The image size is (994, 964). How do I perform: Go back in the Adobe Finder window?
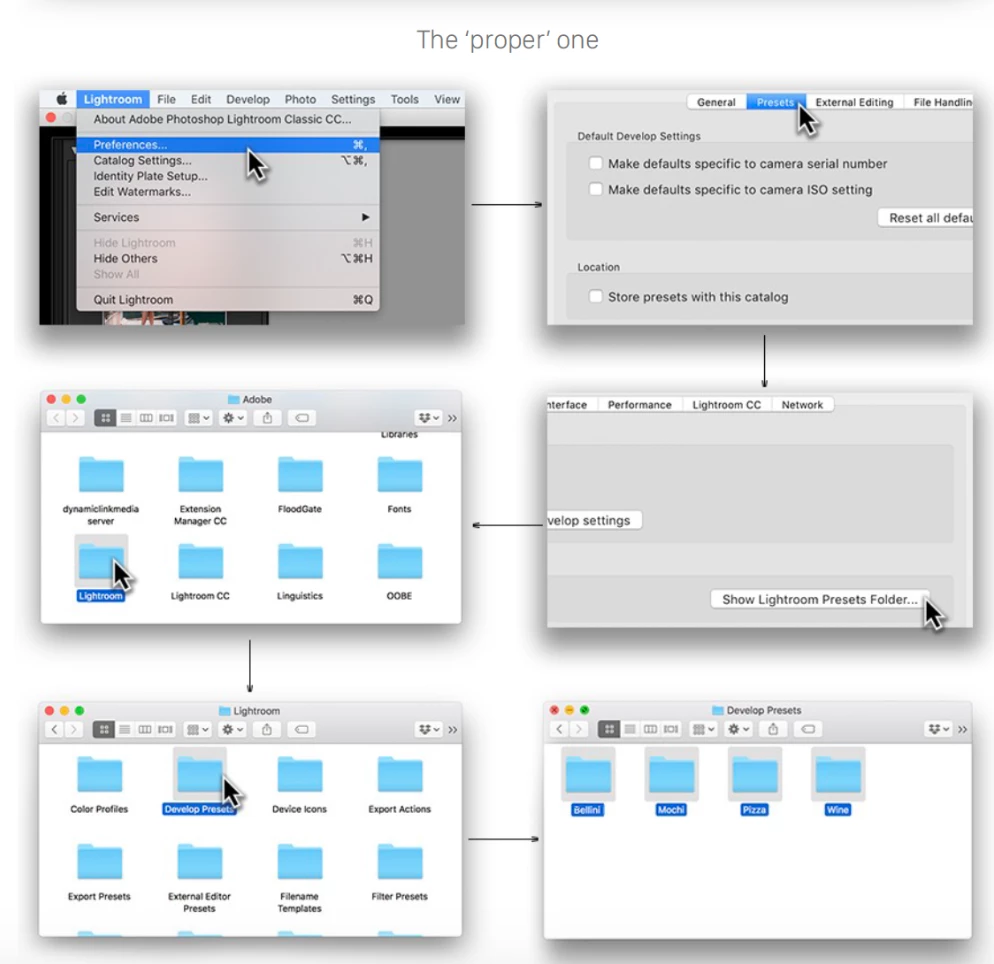pos(56,418)
